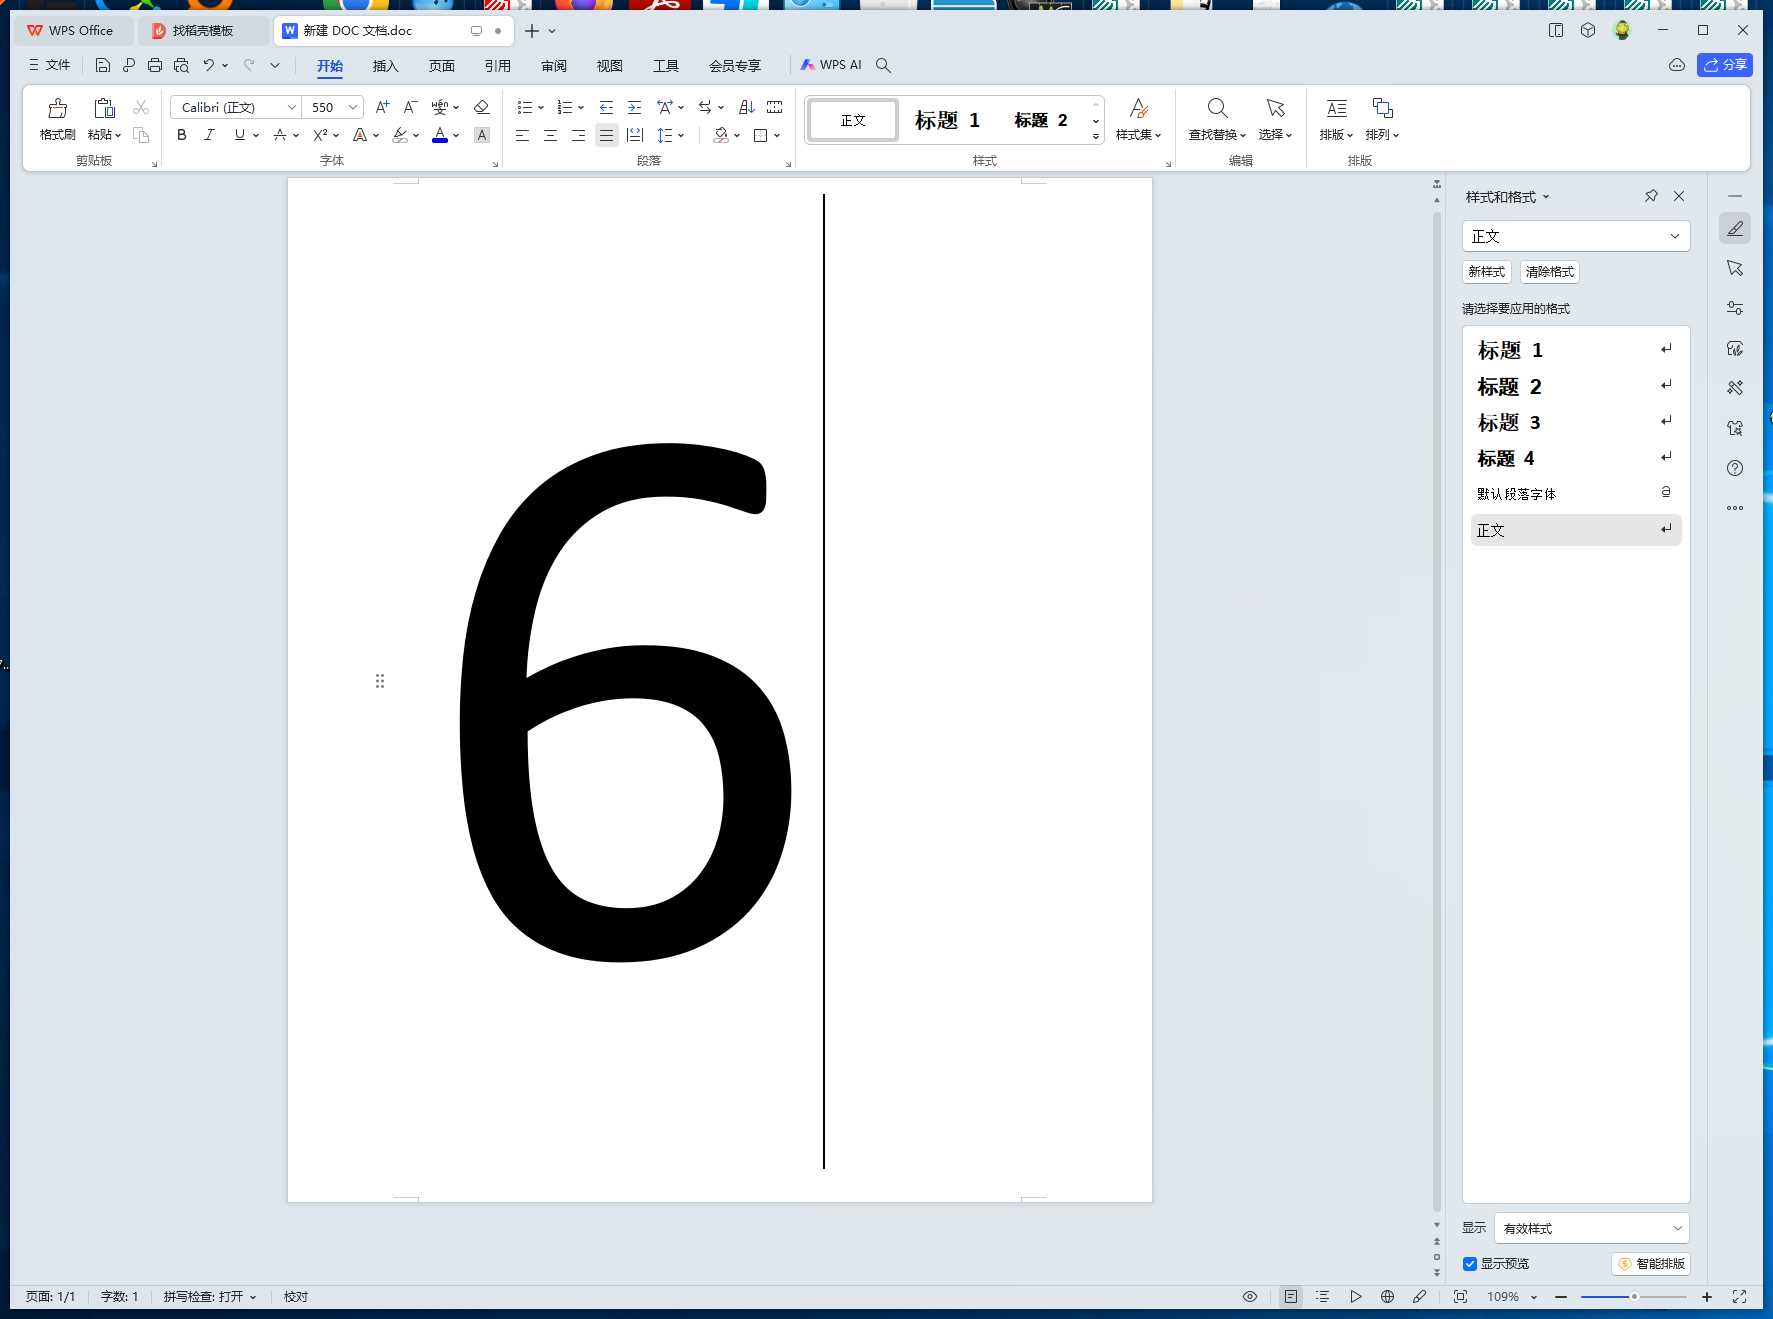Click the search icon next to WPS AI
1773x1319 pixels.
coord(883,65)
